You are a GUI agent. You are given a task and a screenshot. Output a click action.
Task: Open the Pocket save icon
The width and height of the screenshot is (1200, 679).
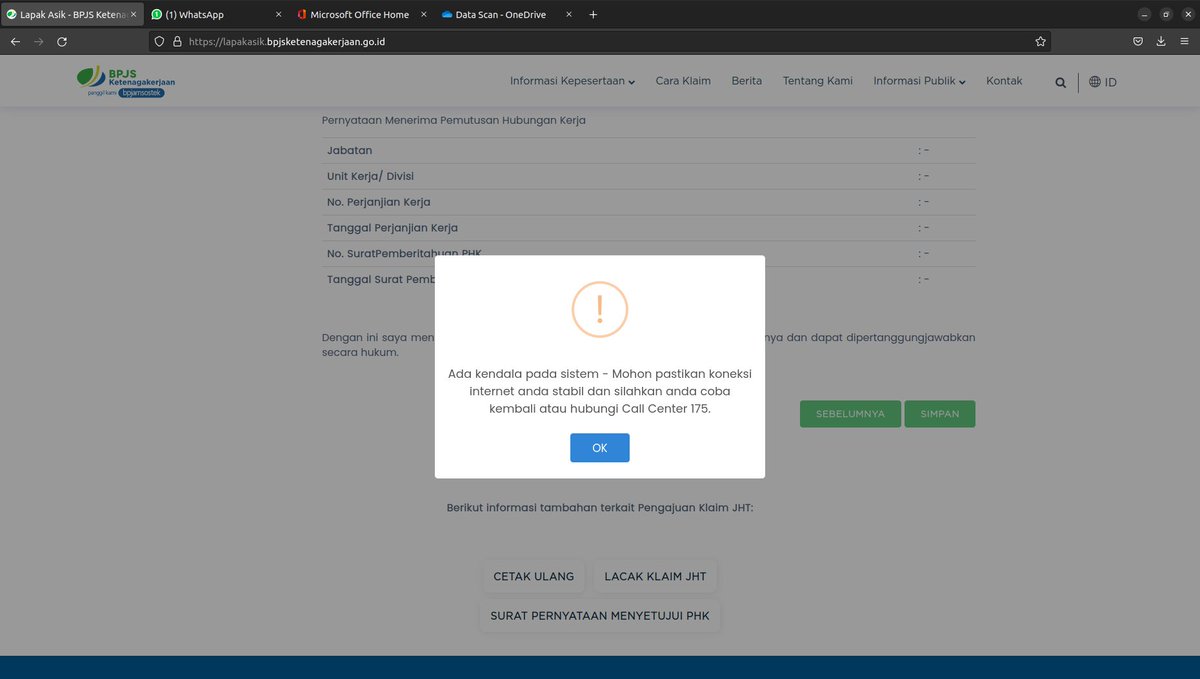(1138, 42)
